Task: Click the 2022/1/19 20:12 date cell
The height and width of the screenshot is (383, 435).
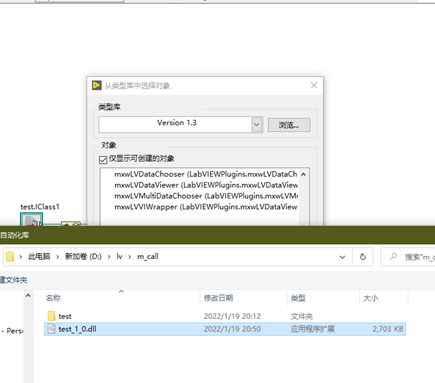Action: [232, 316]
